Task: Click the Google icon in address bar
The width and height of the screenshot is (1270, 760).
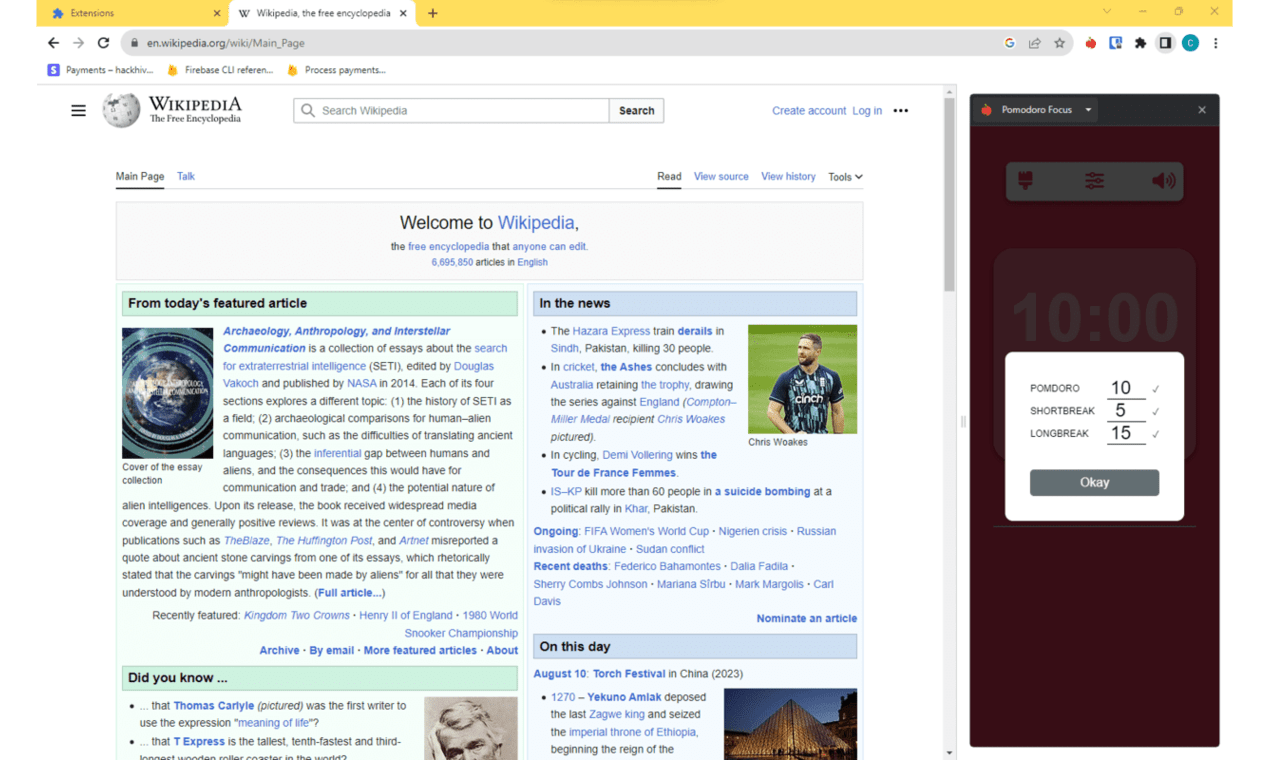Action: pos(1009,43)
